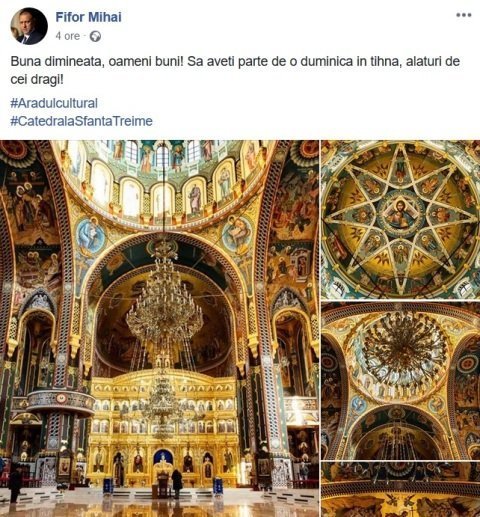Open Fifor Mihai's profile picture

(29, 26)
